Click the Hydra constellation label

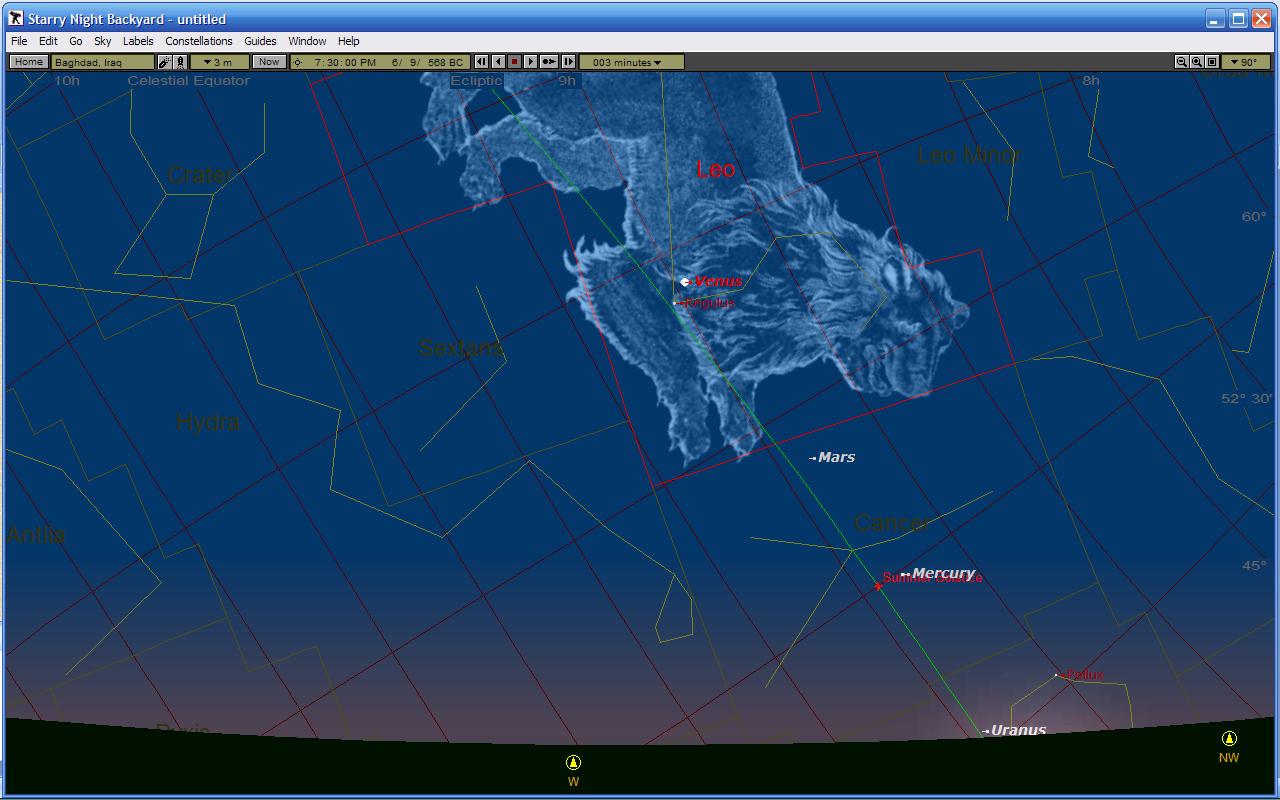tap(208, 422)
